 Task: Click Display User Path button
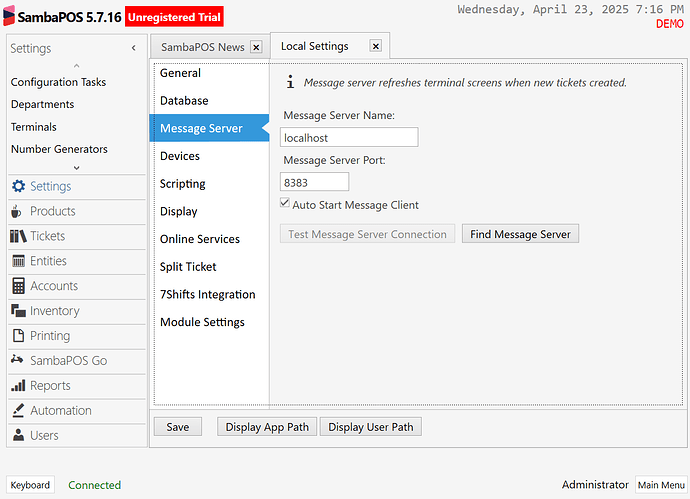pos(371,427)
